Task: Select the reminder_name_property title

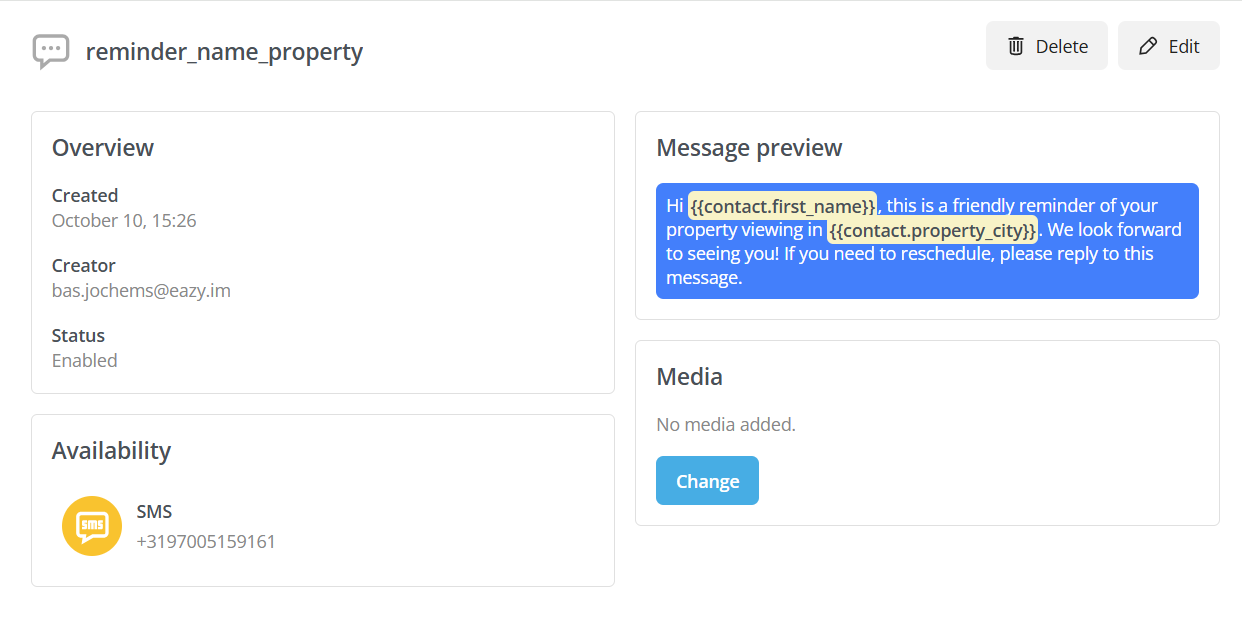Action: tap(224, 51)
